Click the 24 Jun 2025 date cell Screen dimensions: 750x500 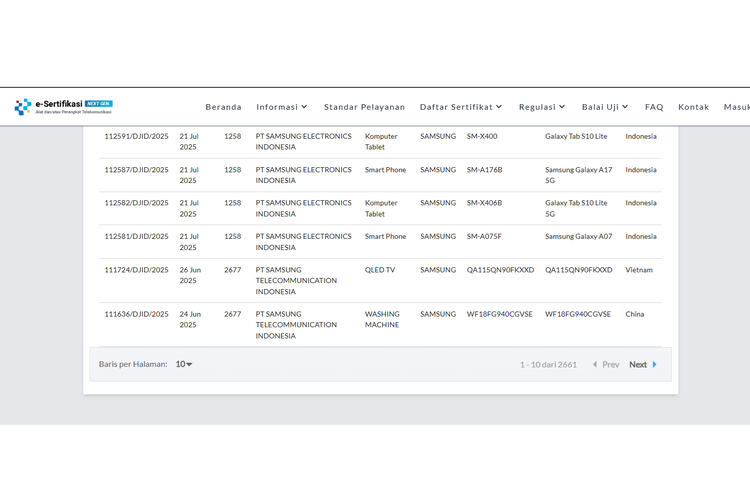tap(190, 320)
